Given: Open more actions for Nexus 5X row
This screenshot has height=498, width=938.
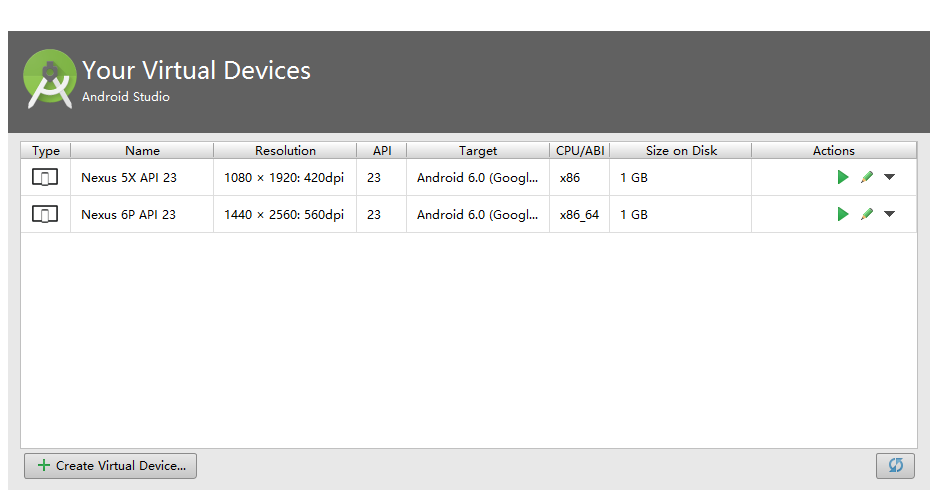Looking at the screenshot, I should coord(890,177).
